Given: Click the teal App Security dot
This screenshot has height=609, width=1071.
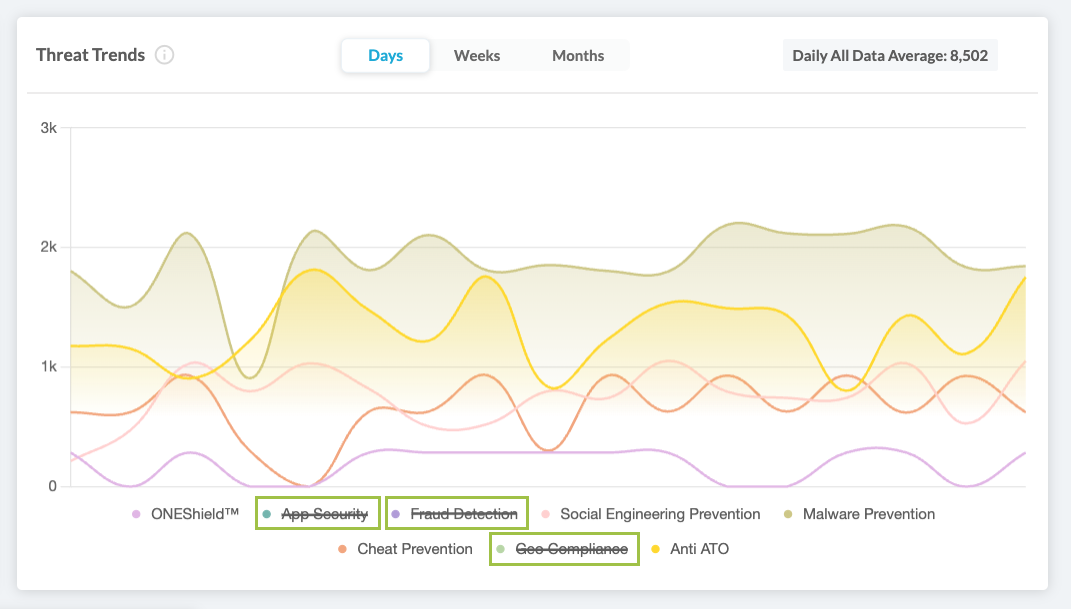Looking at the screenshot, I should pos(266,514).
